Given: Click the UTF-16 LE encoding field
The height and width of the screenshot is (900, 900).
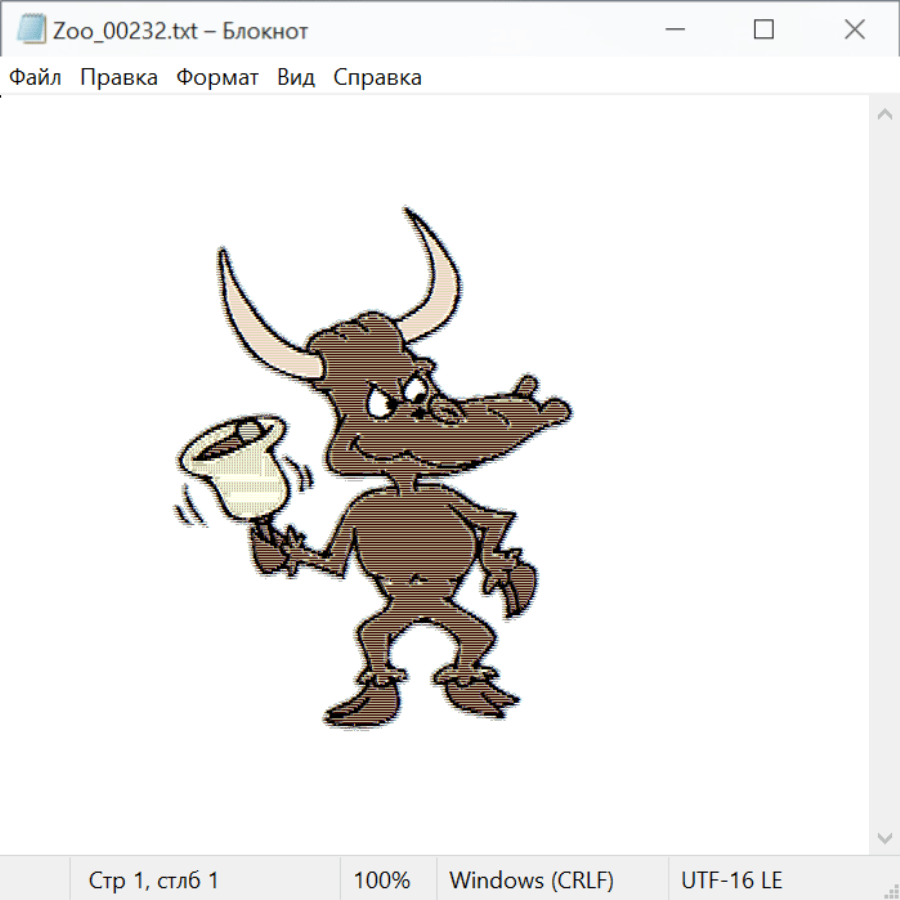Looking at the screenshot, I should click(731, 880).
